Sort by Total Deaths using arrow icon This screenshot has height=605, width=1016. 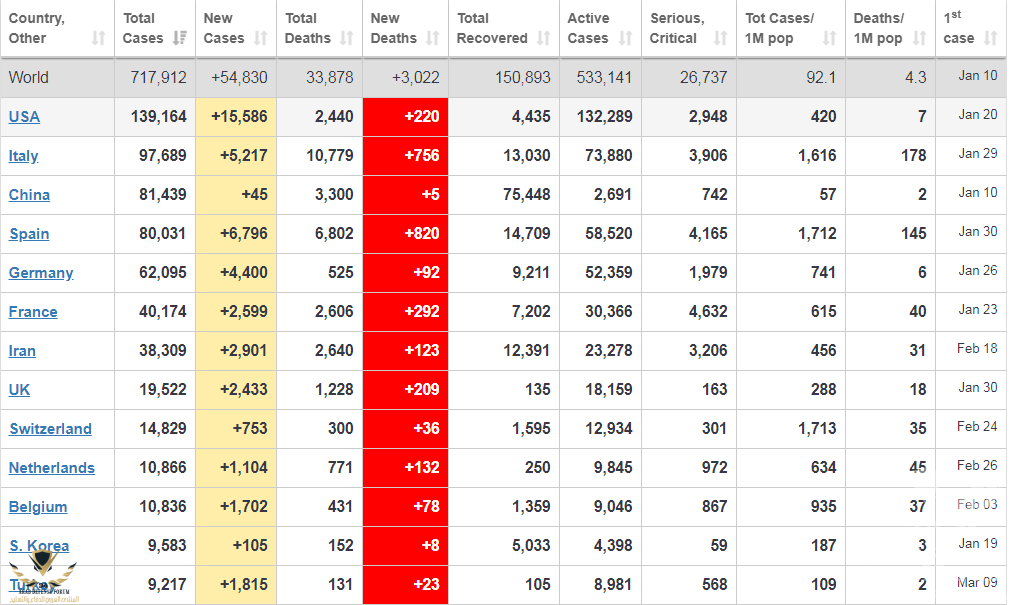(346, 38)
